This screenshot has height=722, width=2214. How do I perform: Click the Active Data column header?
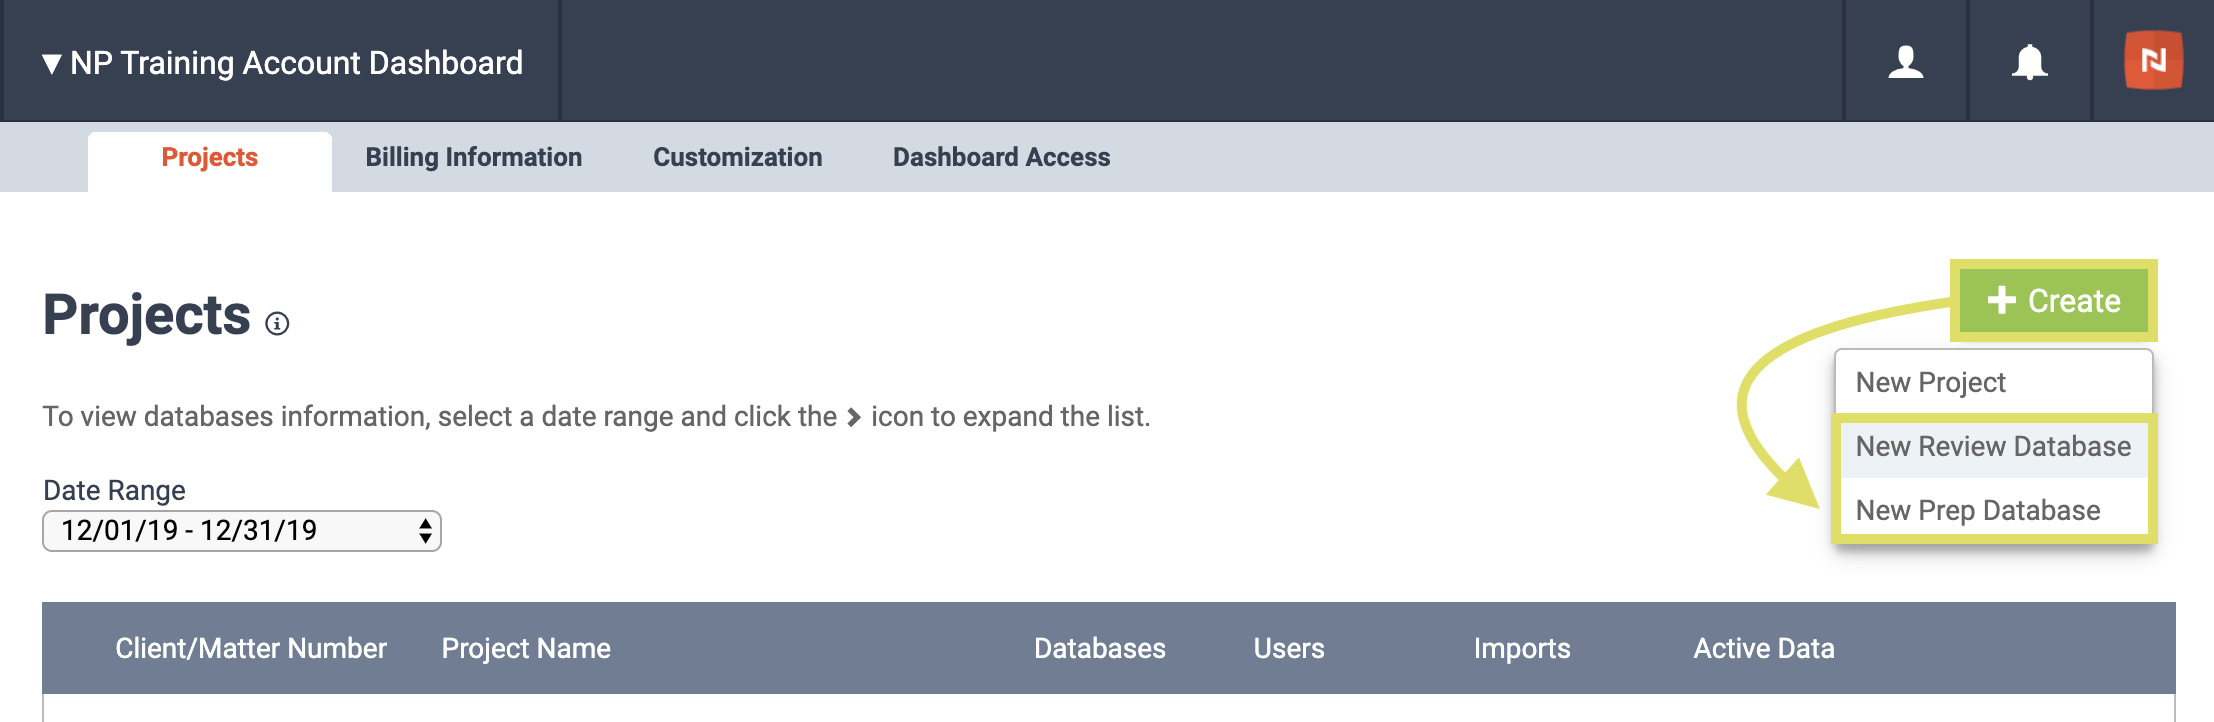[x=1764, y=648]
